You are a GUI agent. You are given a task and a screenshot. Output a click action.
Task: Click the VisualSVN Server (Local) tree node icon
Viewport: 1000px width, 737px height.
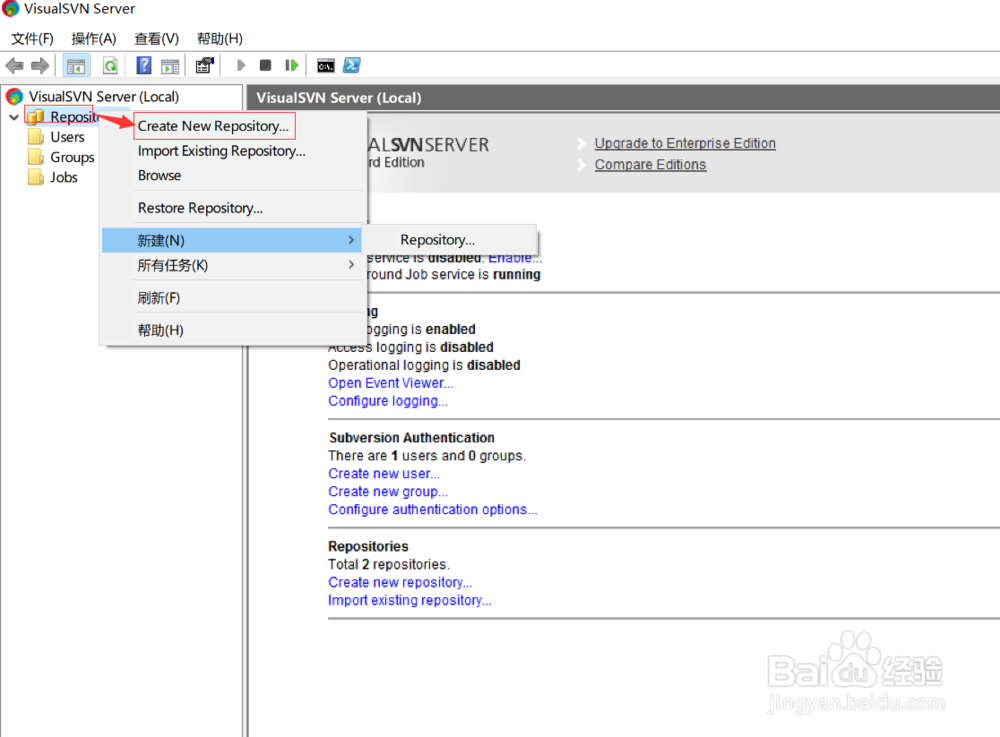click(x=14, y=97)
